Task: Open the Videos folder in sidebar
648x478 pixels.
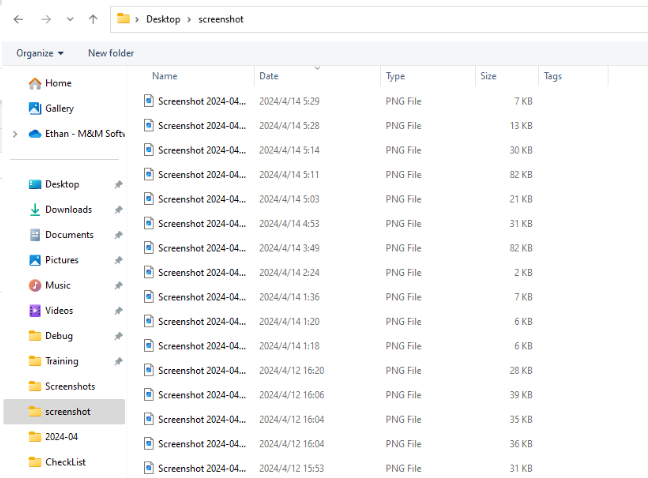Action: click(58, 310)
